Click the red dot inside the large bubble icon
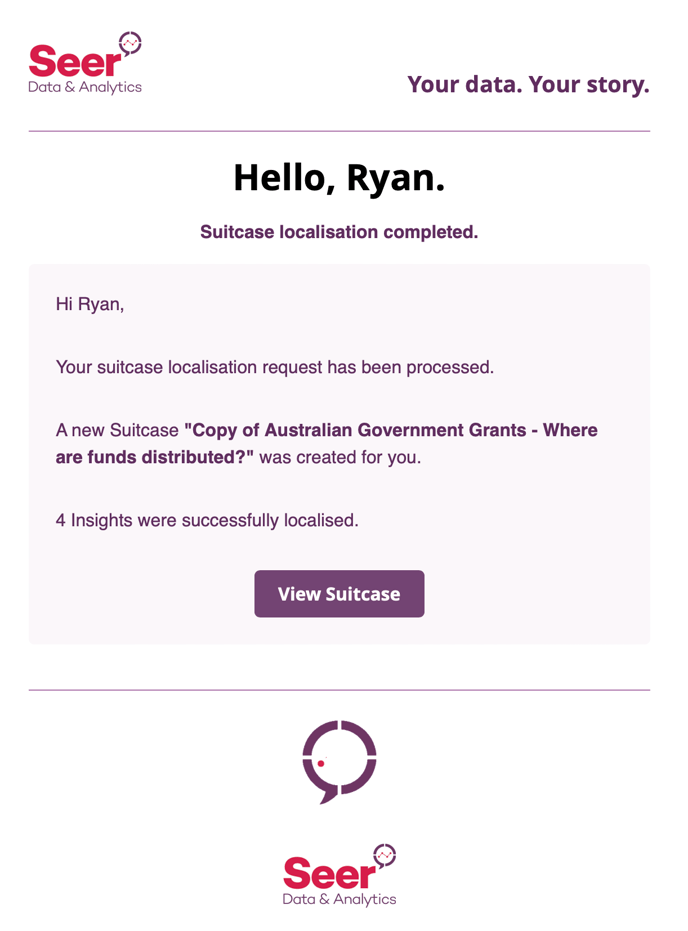This screenshot has width=688, height=931. coord(321,763)
